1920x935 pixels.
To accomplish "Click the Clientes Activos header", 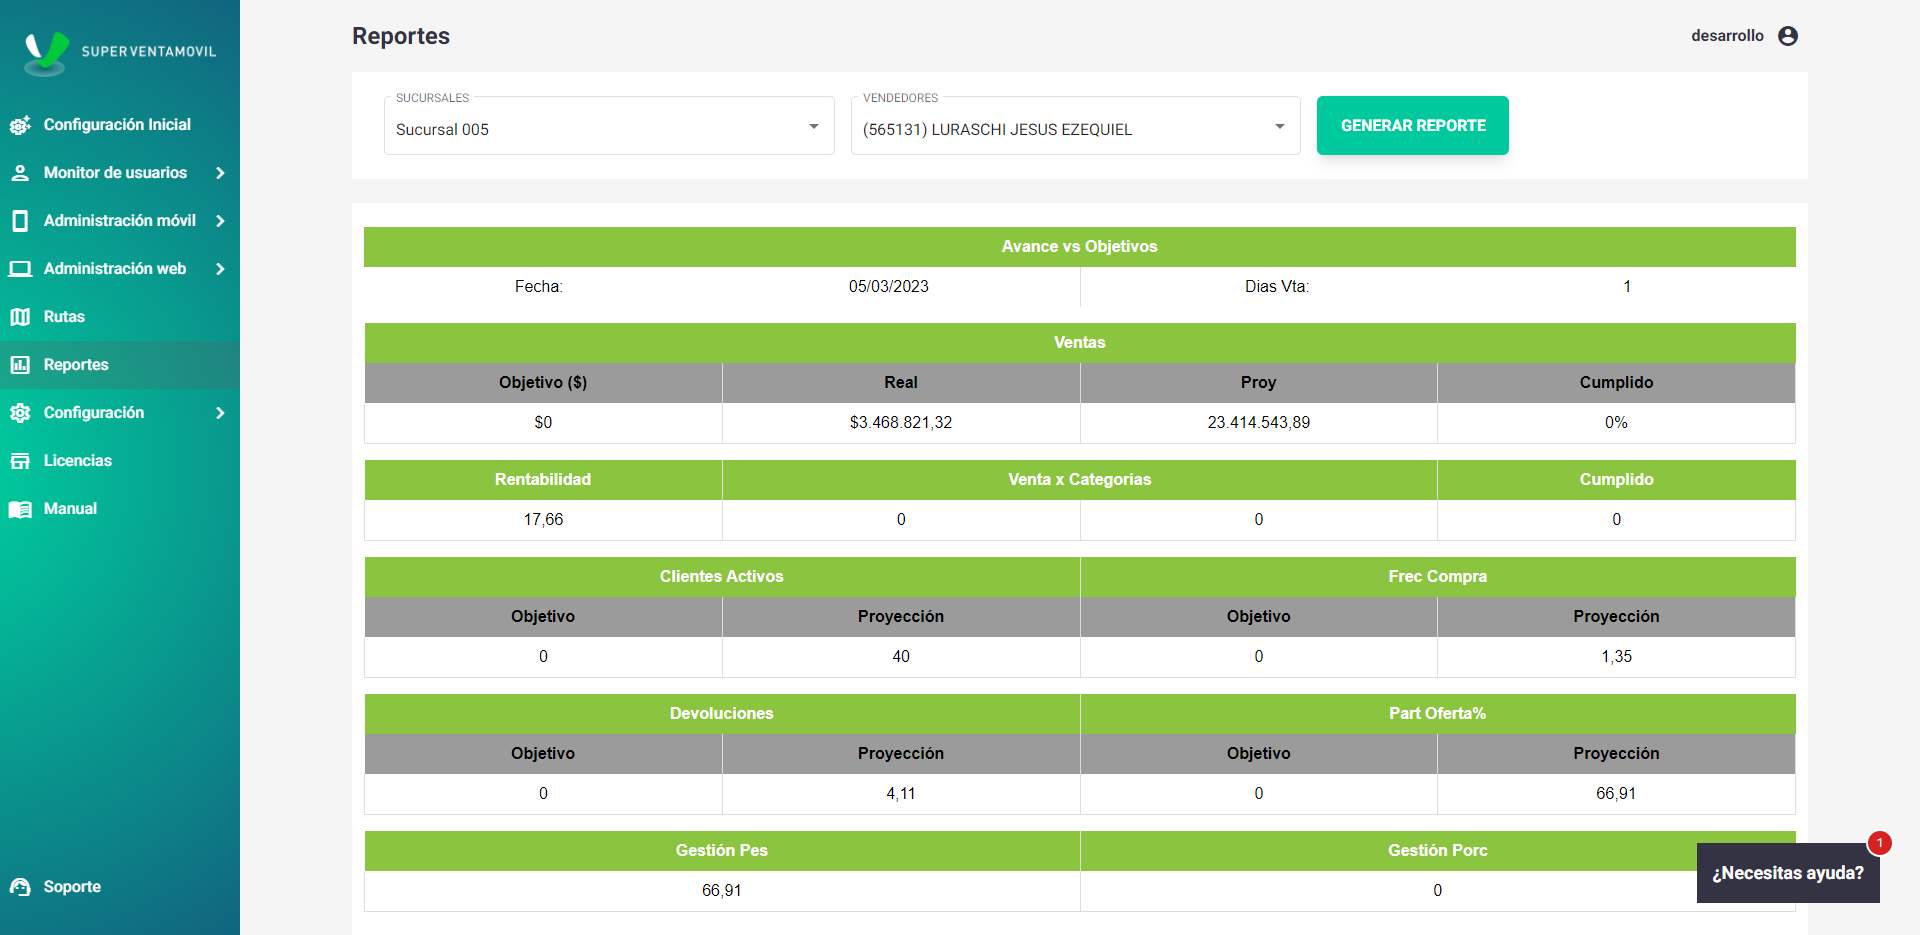I will click(x=722, y=577).
